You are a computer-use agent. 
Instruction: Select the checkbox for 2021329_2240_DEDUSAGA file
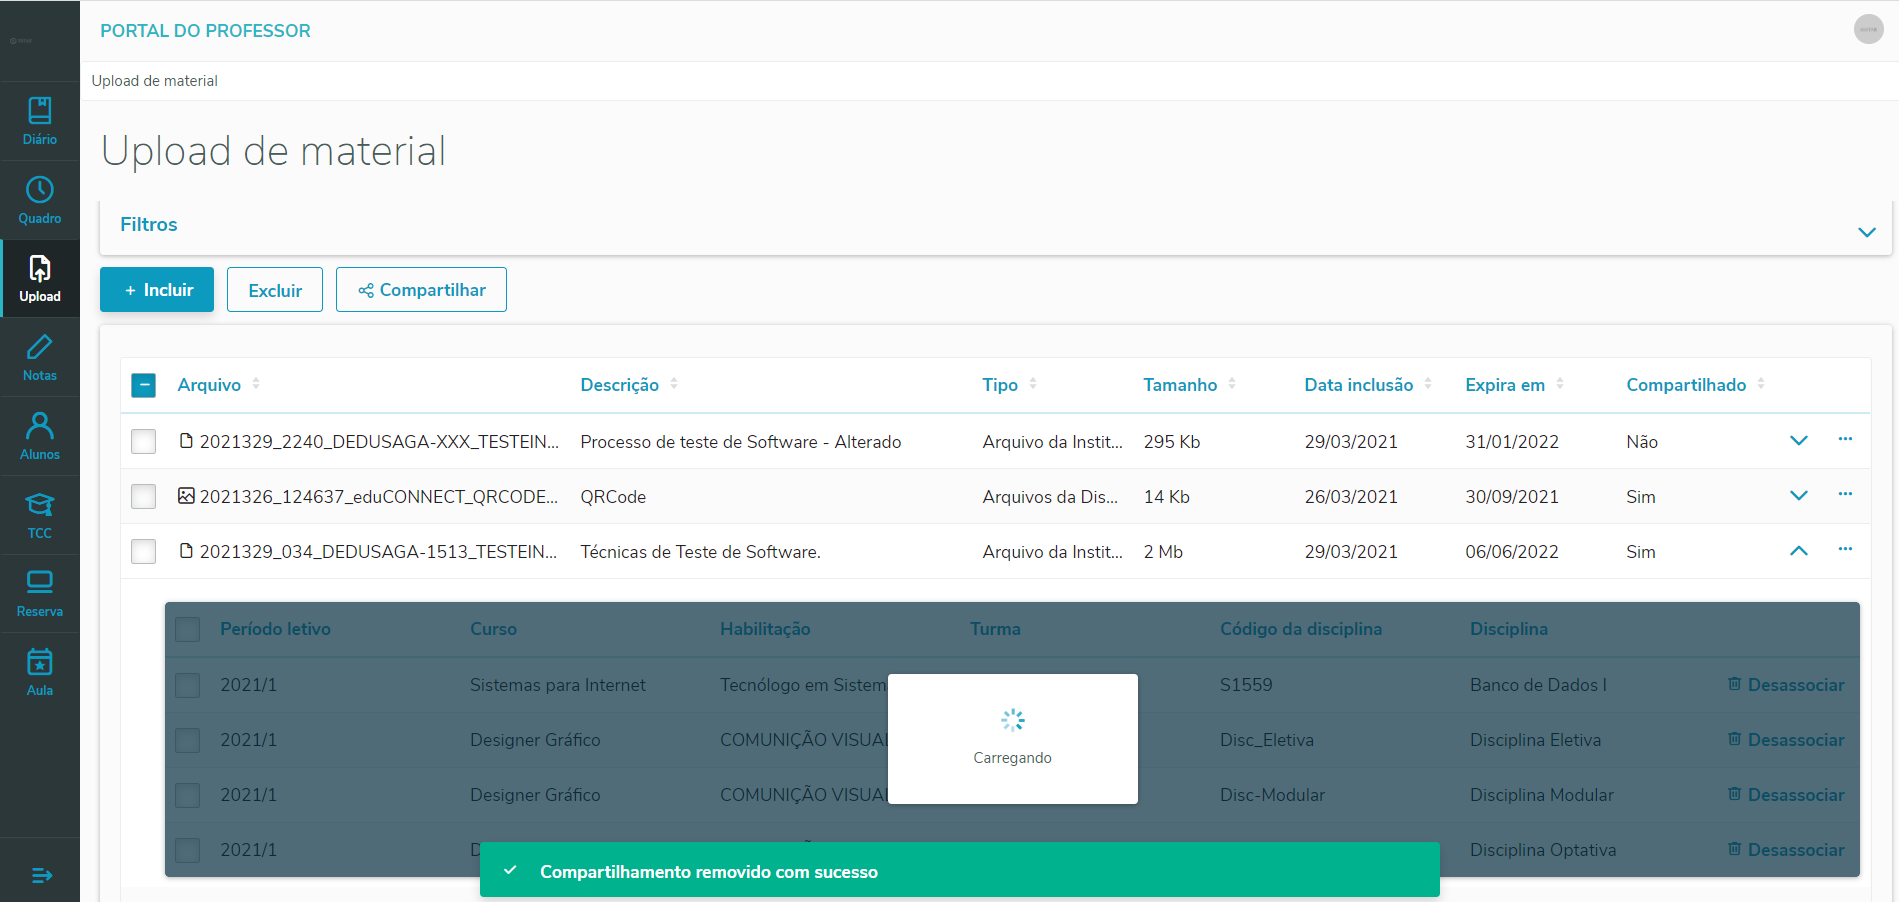pos(144,442)
